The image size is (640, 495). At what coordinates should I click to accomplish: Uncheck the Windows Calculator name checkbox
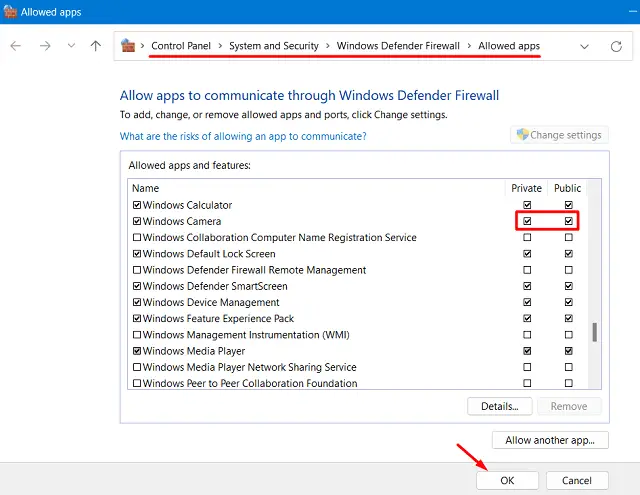tap(137, 205)
